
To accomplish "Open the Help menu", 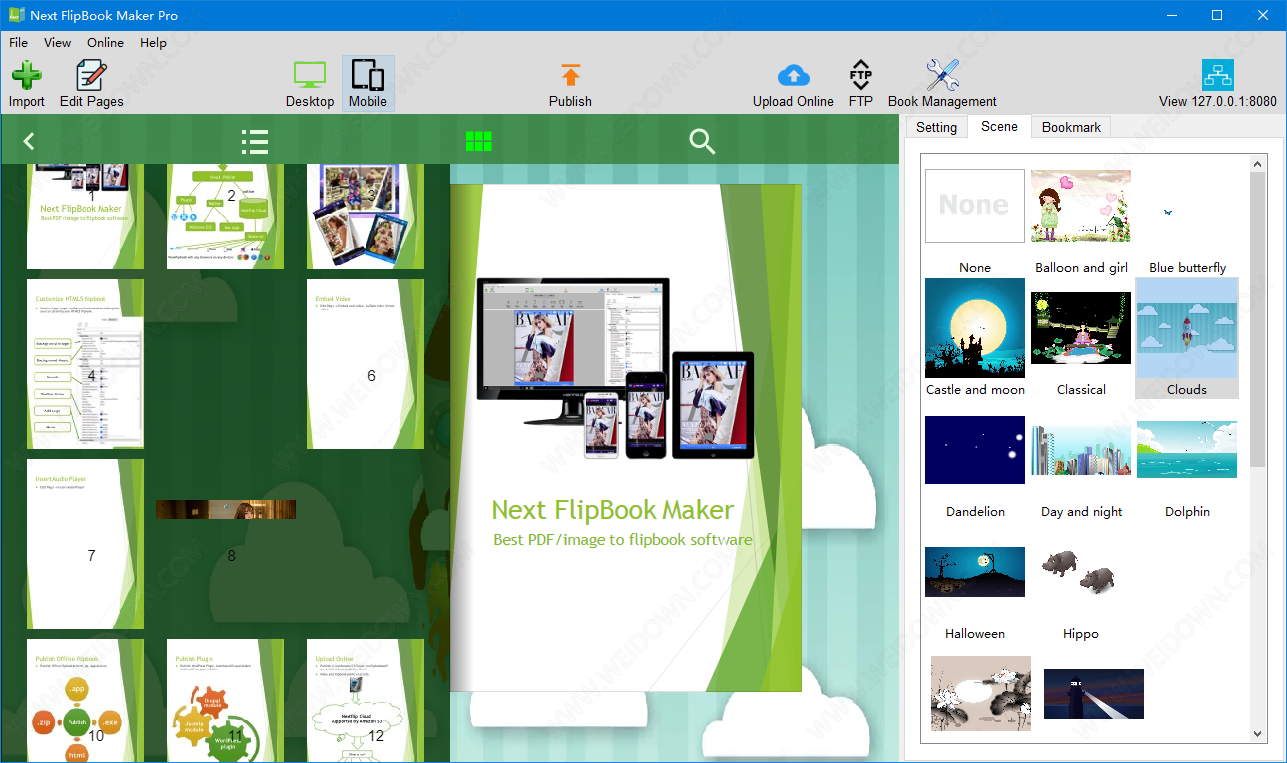I will point(153,42).
